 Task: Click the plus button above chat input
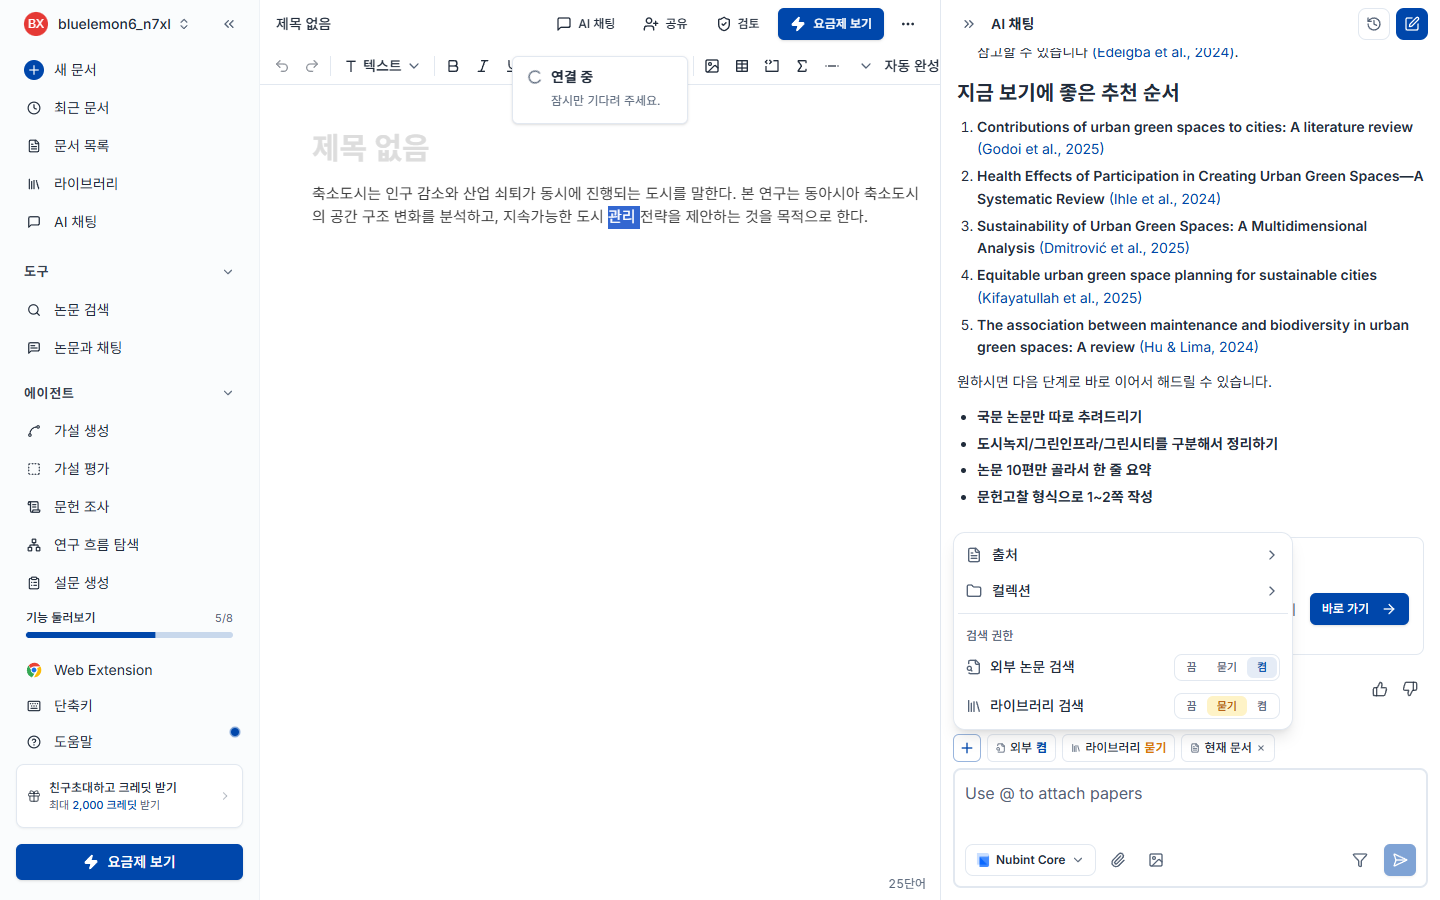click(x=967, y=748)
